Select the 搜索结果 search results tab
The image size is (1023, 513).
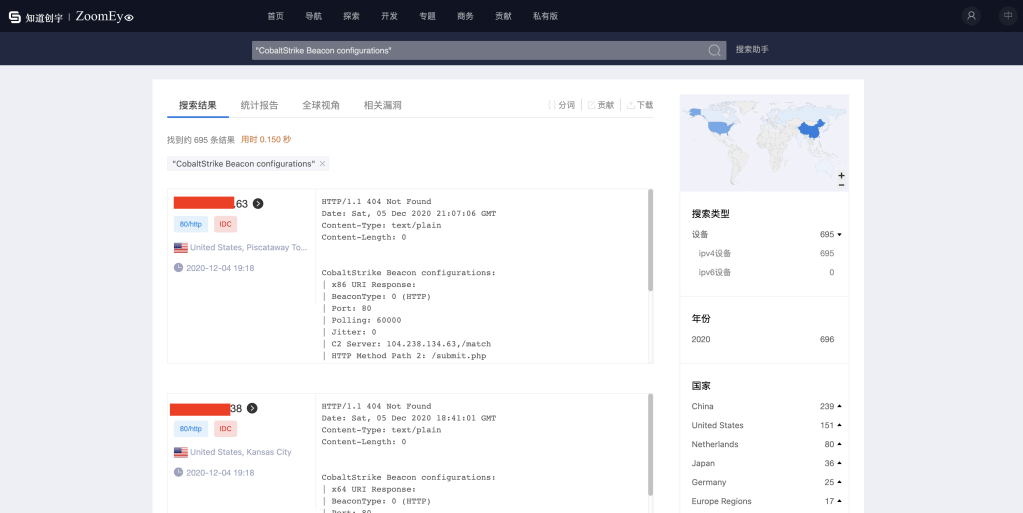click(198, 105)
